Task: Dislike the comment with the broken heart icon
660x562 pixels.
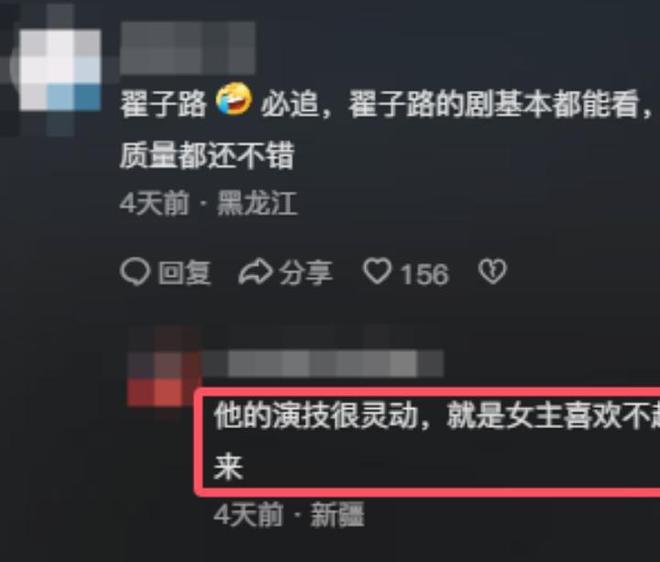Action: click(x=492, y=272)
